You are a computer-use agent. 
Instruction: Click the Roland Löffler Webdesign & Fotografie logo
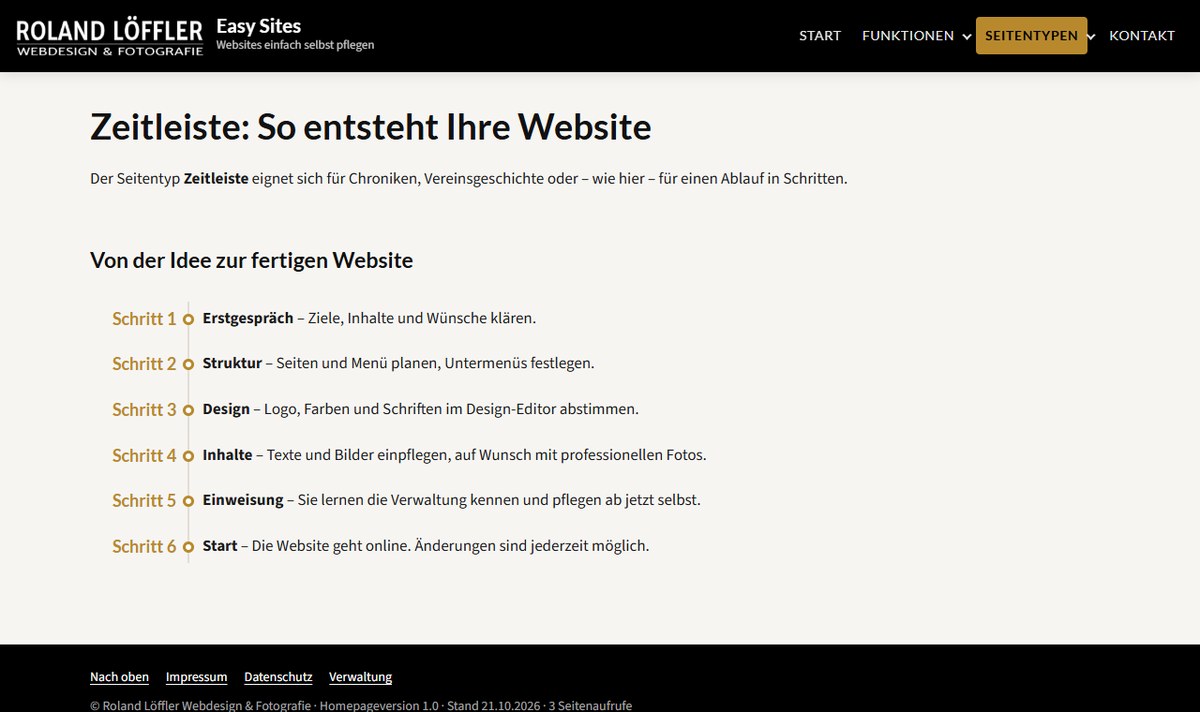click(x=110, y=36)
